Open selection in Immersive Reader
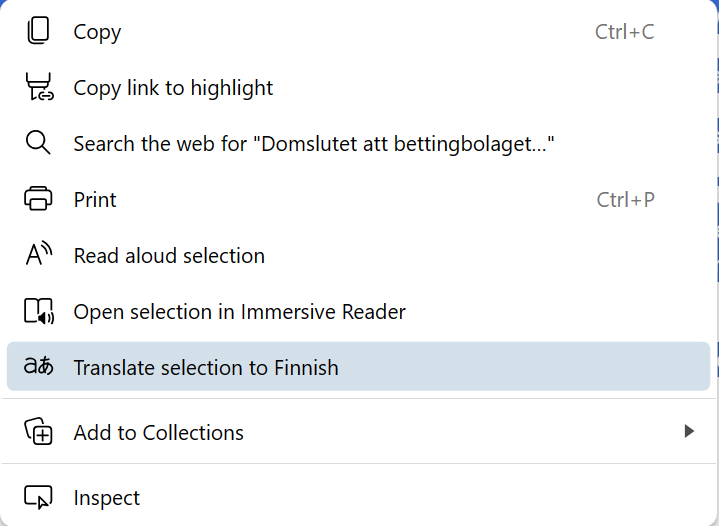Screen dimensions: 719x526 tap(358, 311)
